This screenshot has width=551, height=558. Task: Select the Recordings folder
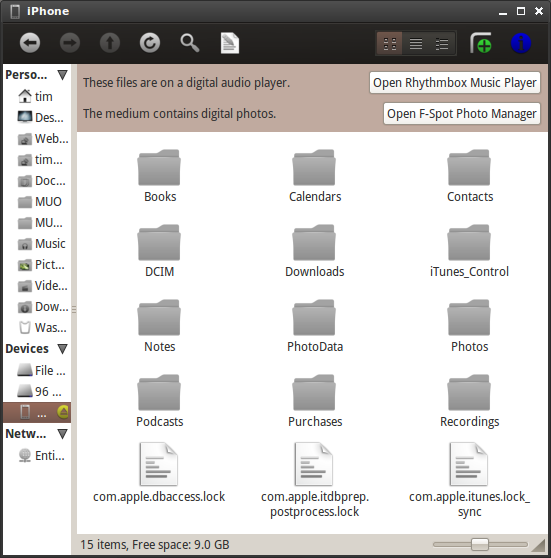[469, 401]
